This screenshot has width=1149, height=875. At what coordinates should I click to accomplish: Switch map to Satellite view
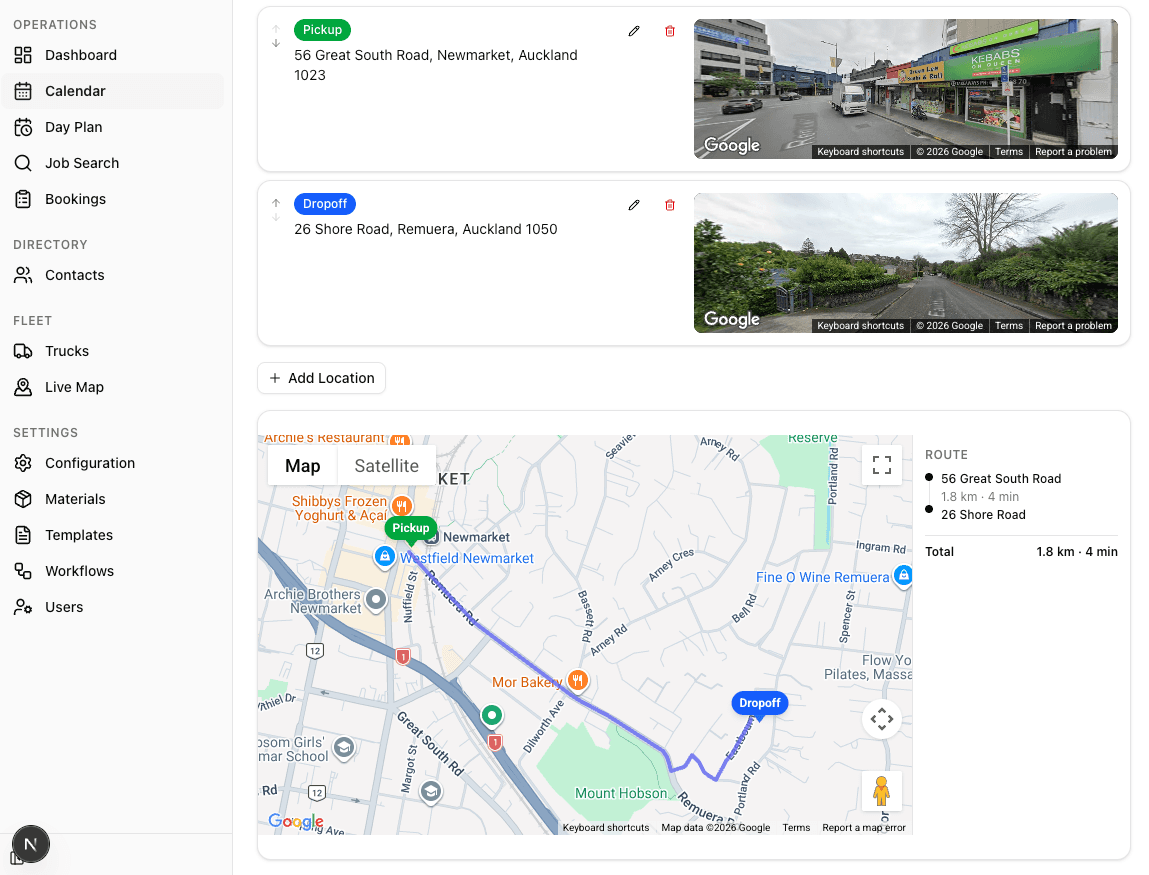(386, 466)
